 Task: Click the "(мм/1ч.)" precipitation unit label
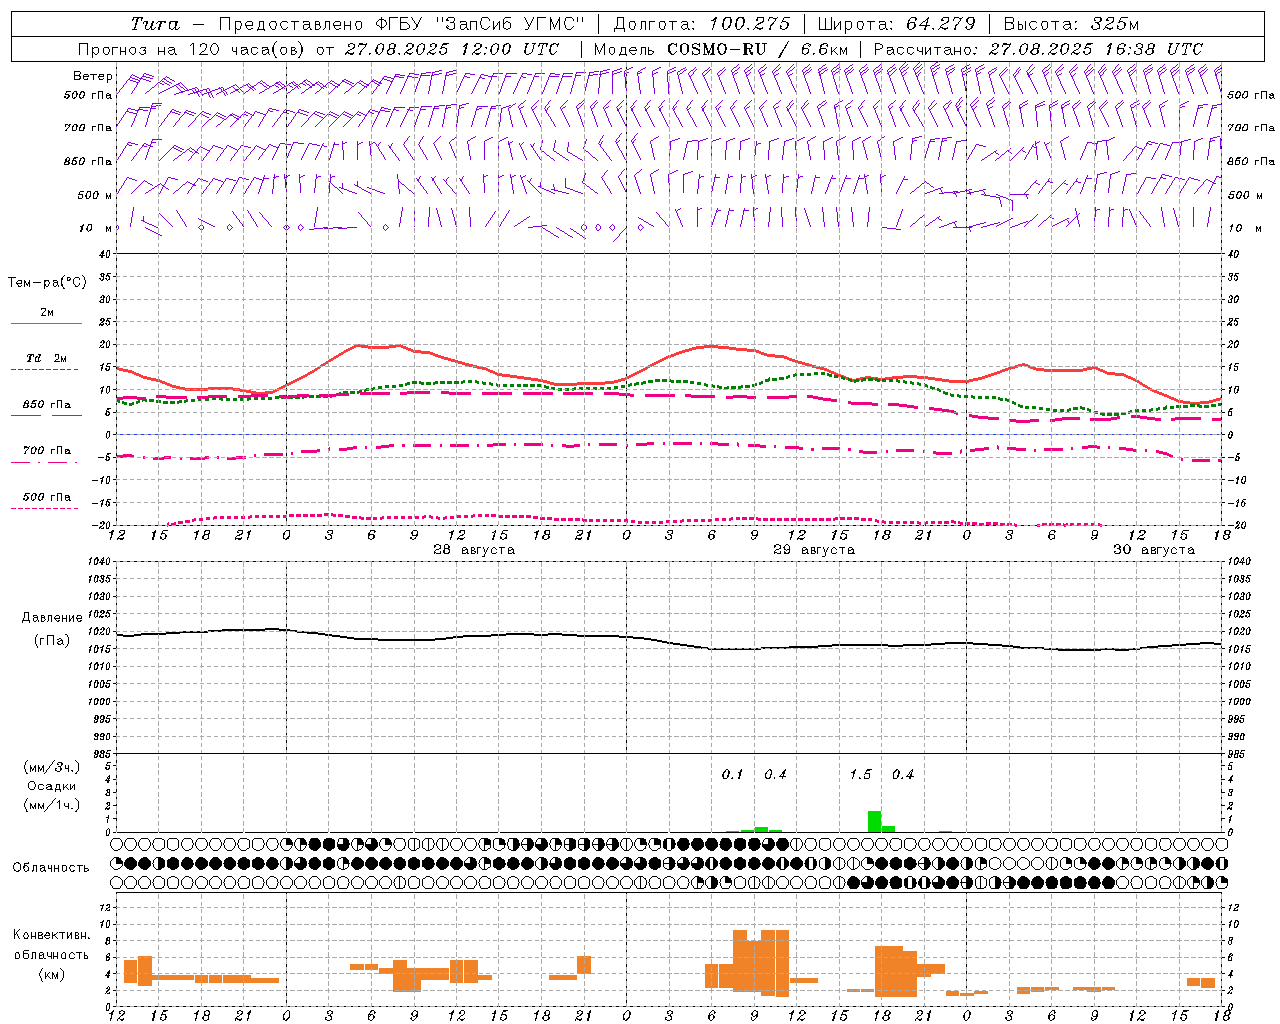pyautogui.click(x=52, y=805)
